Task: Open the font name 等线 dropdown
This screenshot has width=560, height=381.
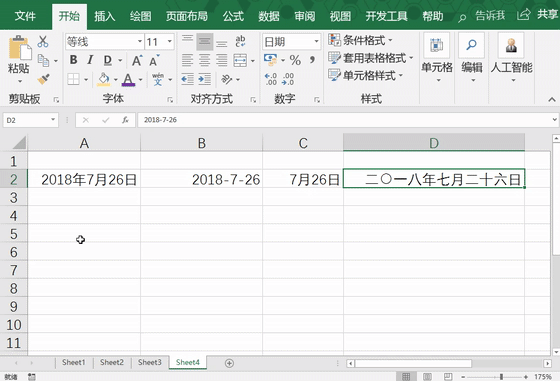Action: pos(140,42)
